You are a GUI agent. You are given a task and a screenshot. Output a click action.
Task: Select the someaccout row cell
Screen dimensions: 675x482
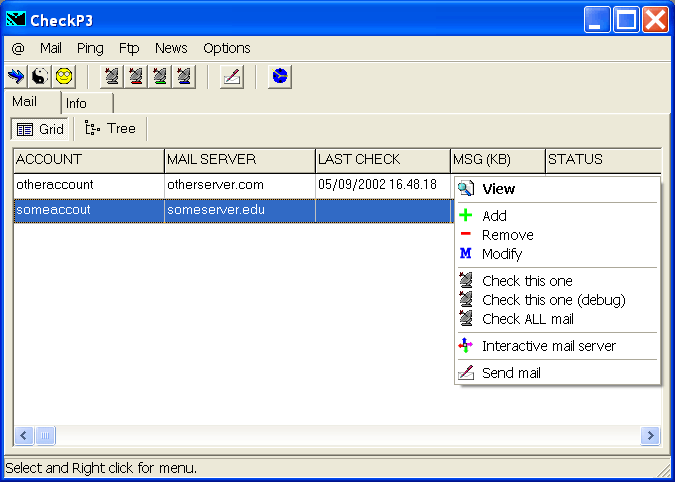(89, 211)
